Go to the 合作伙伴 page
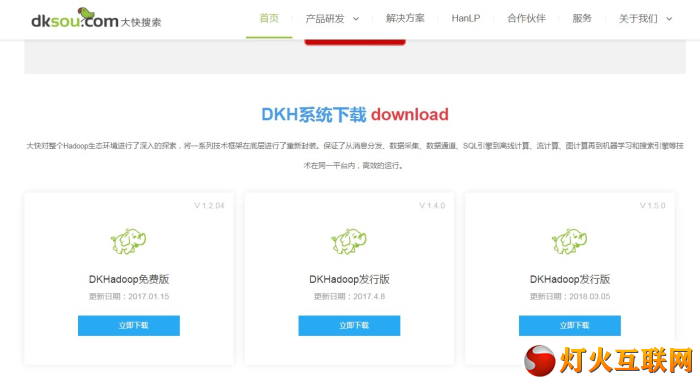The image size is (700, 385). point(526,18)
